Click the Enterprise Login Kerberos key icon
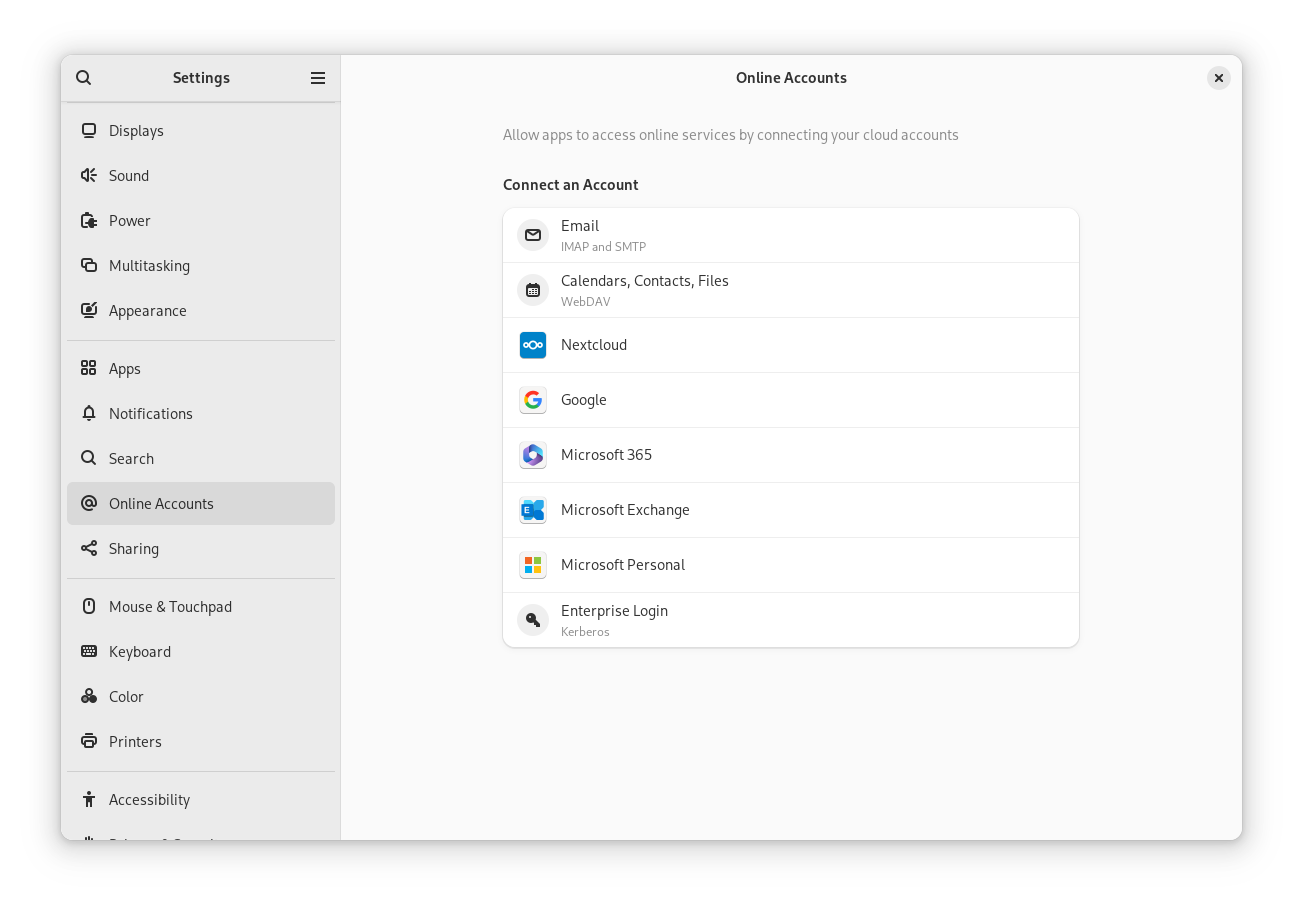Image resolution: width=1303 pixels, height=907 pixels. pyautogui.click(x=533, y=620)
